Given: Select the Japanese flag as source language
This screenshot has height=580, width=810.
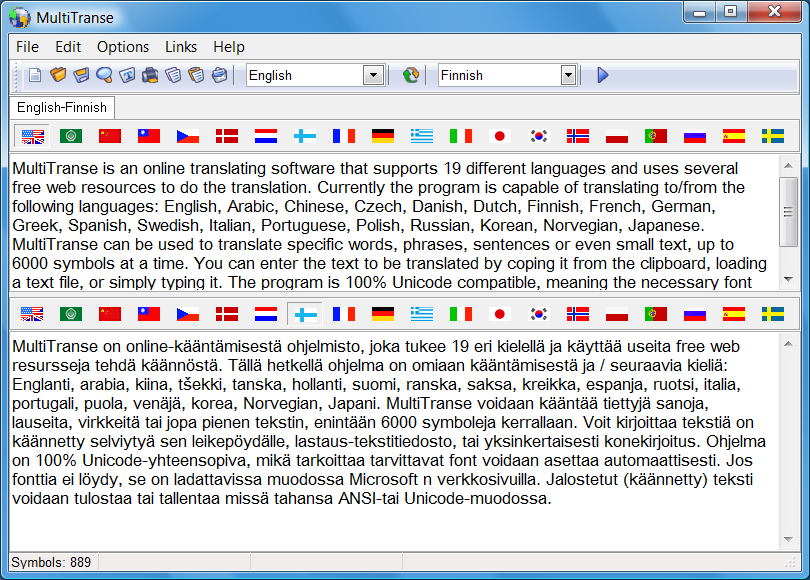Looking at the screenshot, I should click(x=499, y=135).
